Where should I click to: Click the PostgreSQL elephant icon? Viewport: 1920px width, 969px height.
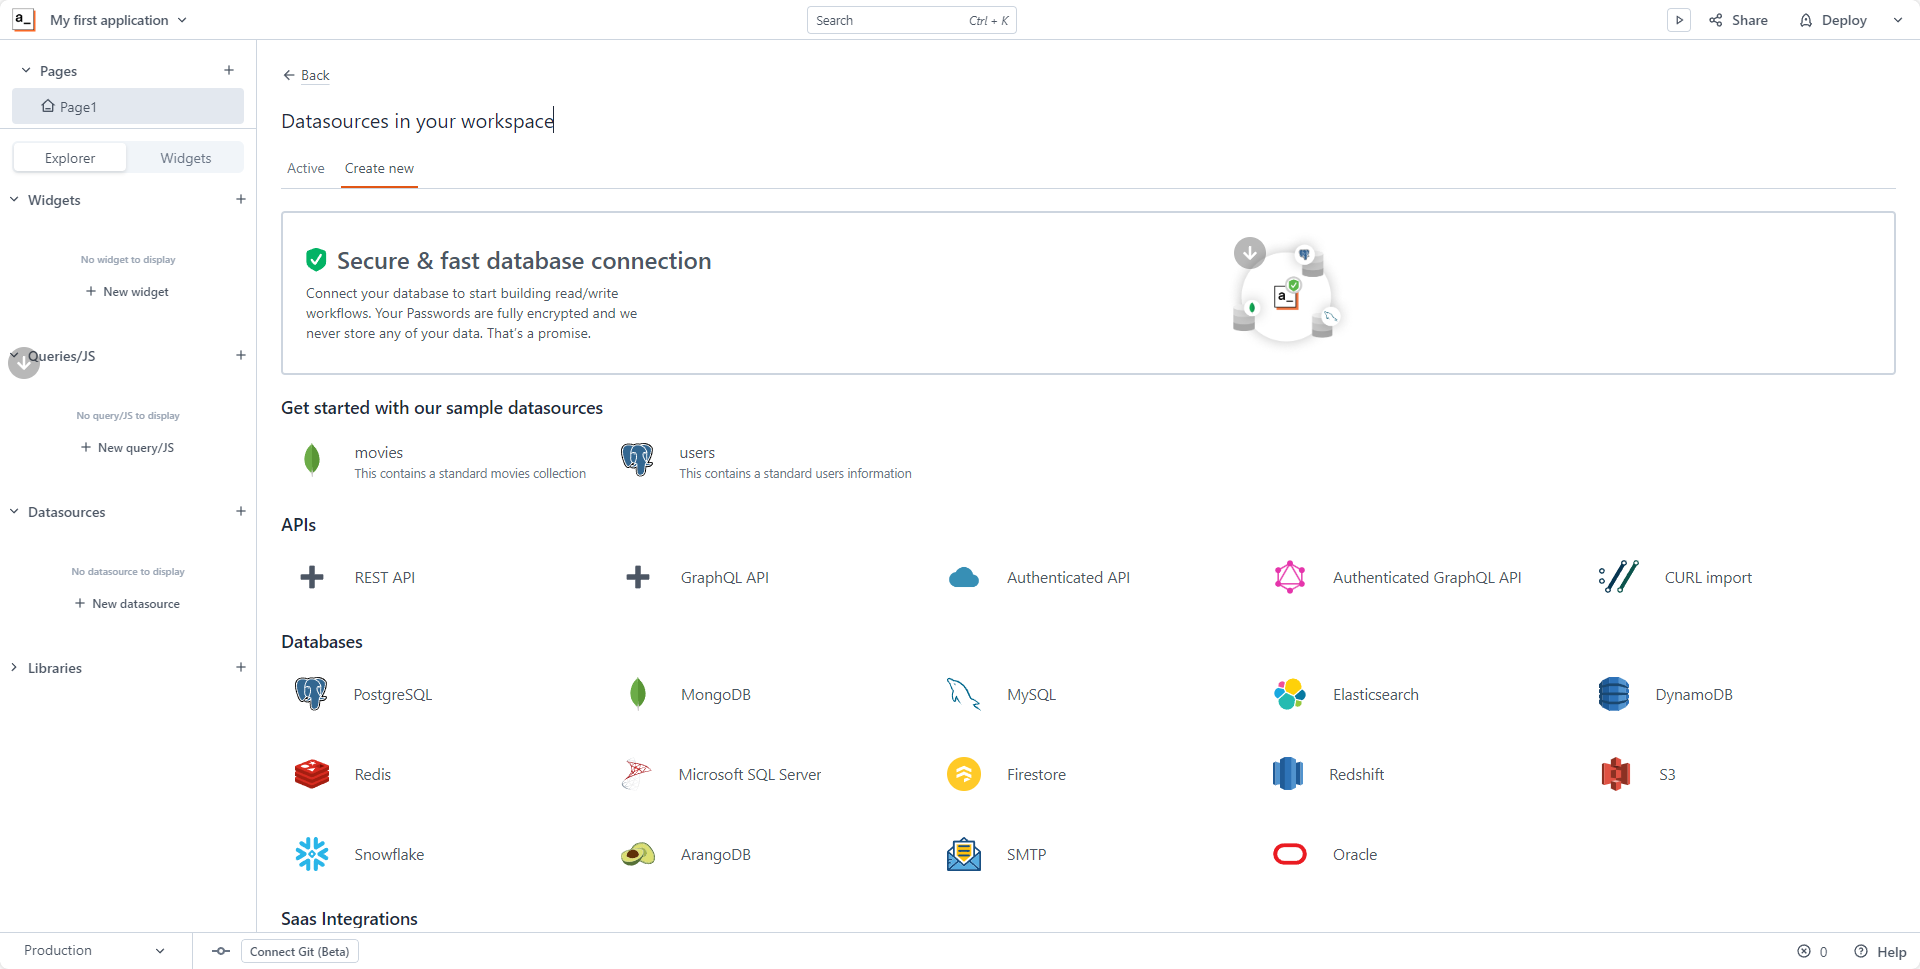pyautogui.click(x=311, y=694)
